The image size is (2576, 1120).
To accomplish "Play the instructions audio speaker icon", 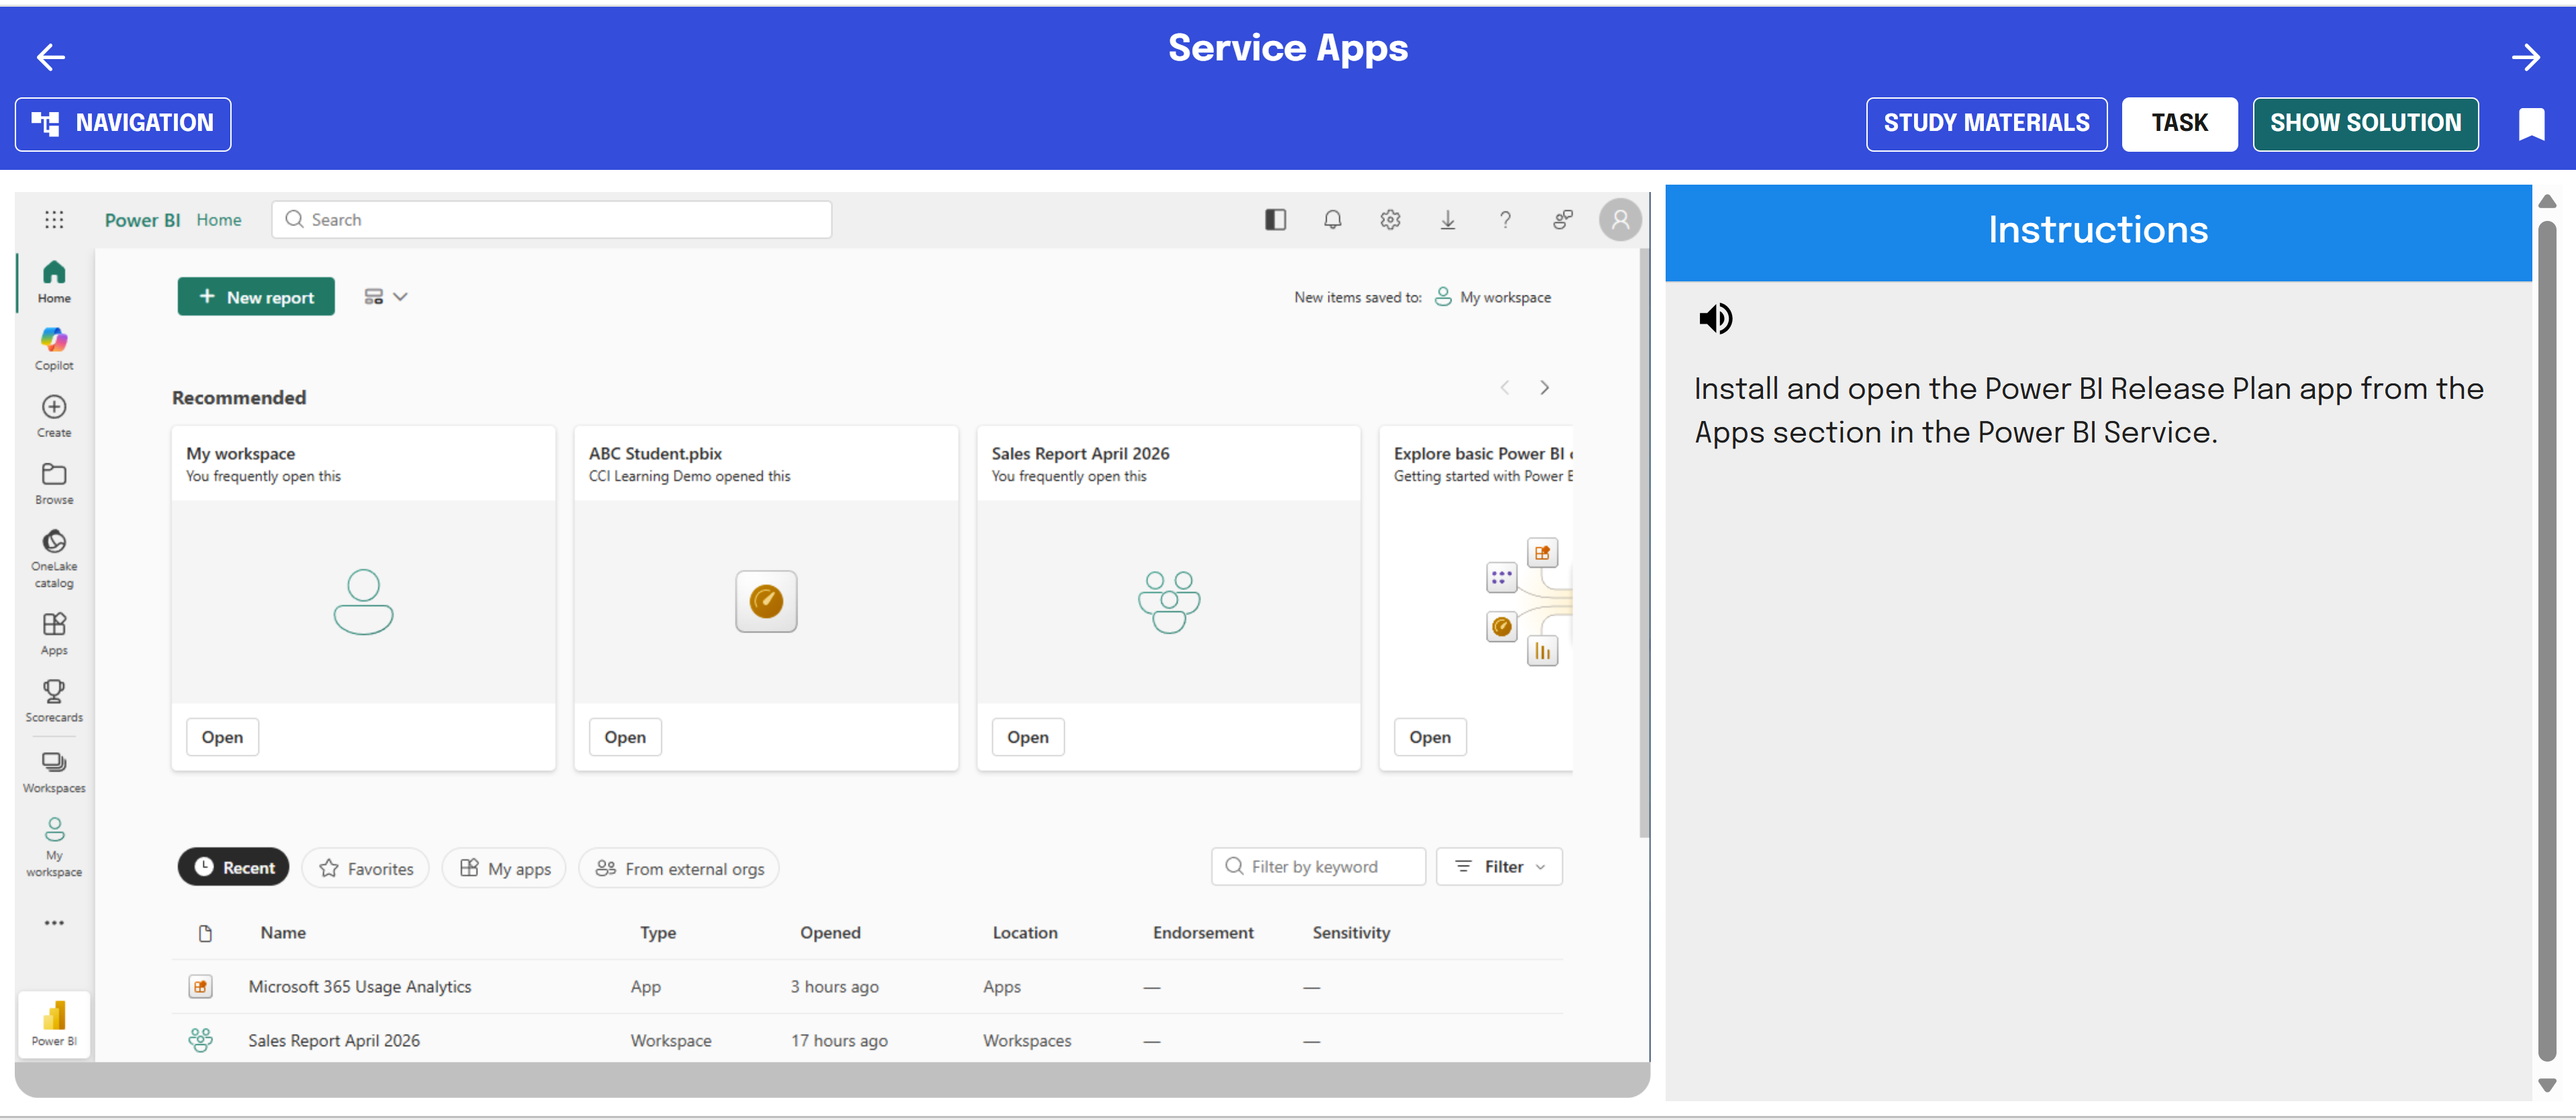I will click(x=1715, y=318).
